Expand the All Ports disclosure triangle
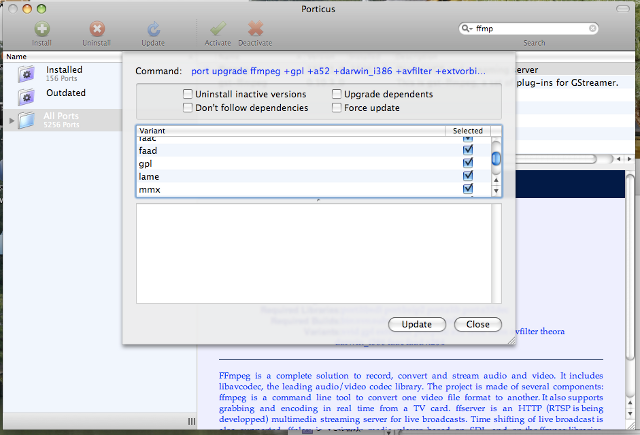 [x=11, y=120]
